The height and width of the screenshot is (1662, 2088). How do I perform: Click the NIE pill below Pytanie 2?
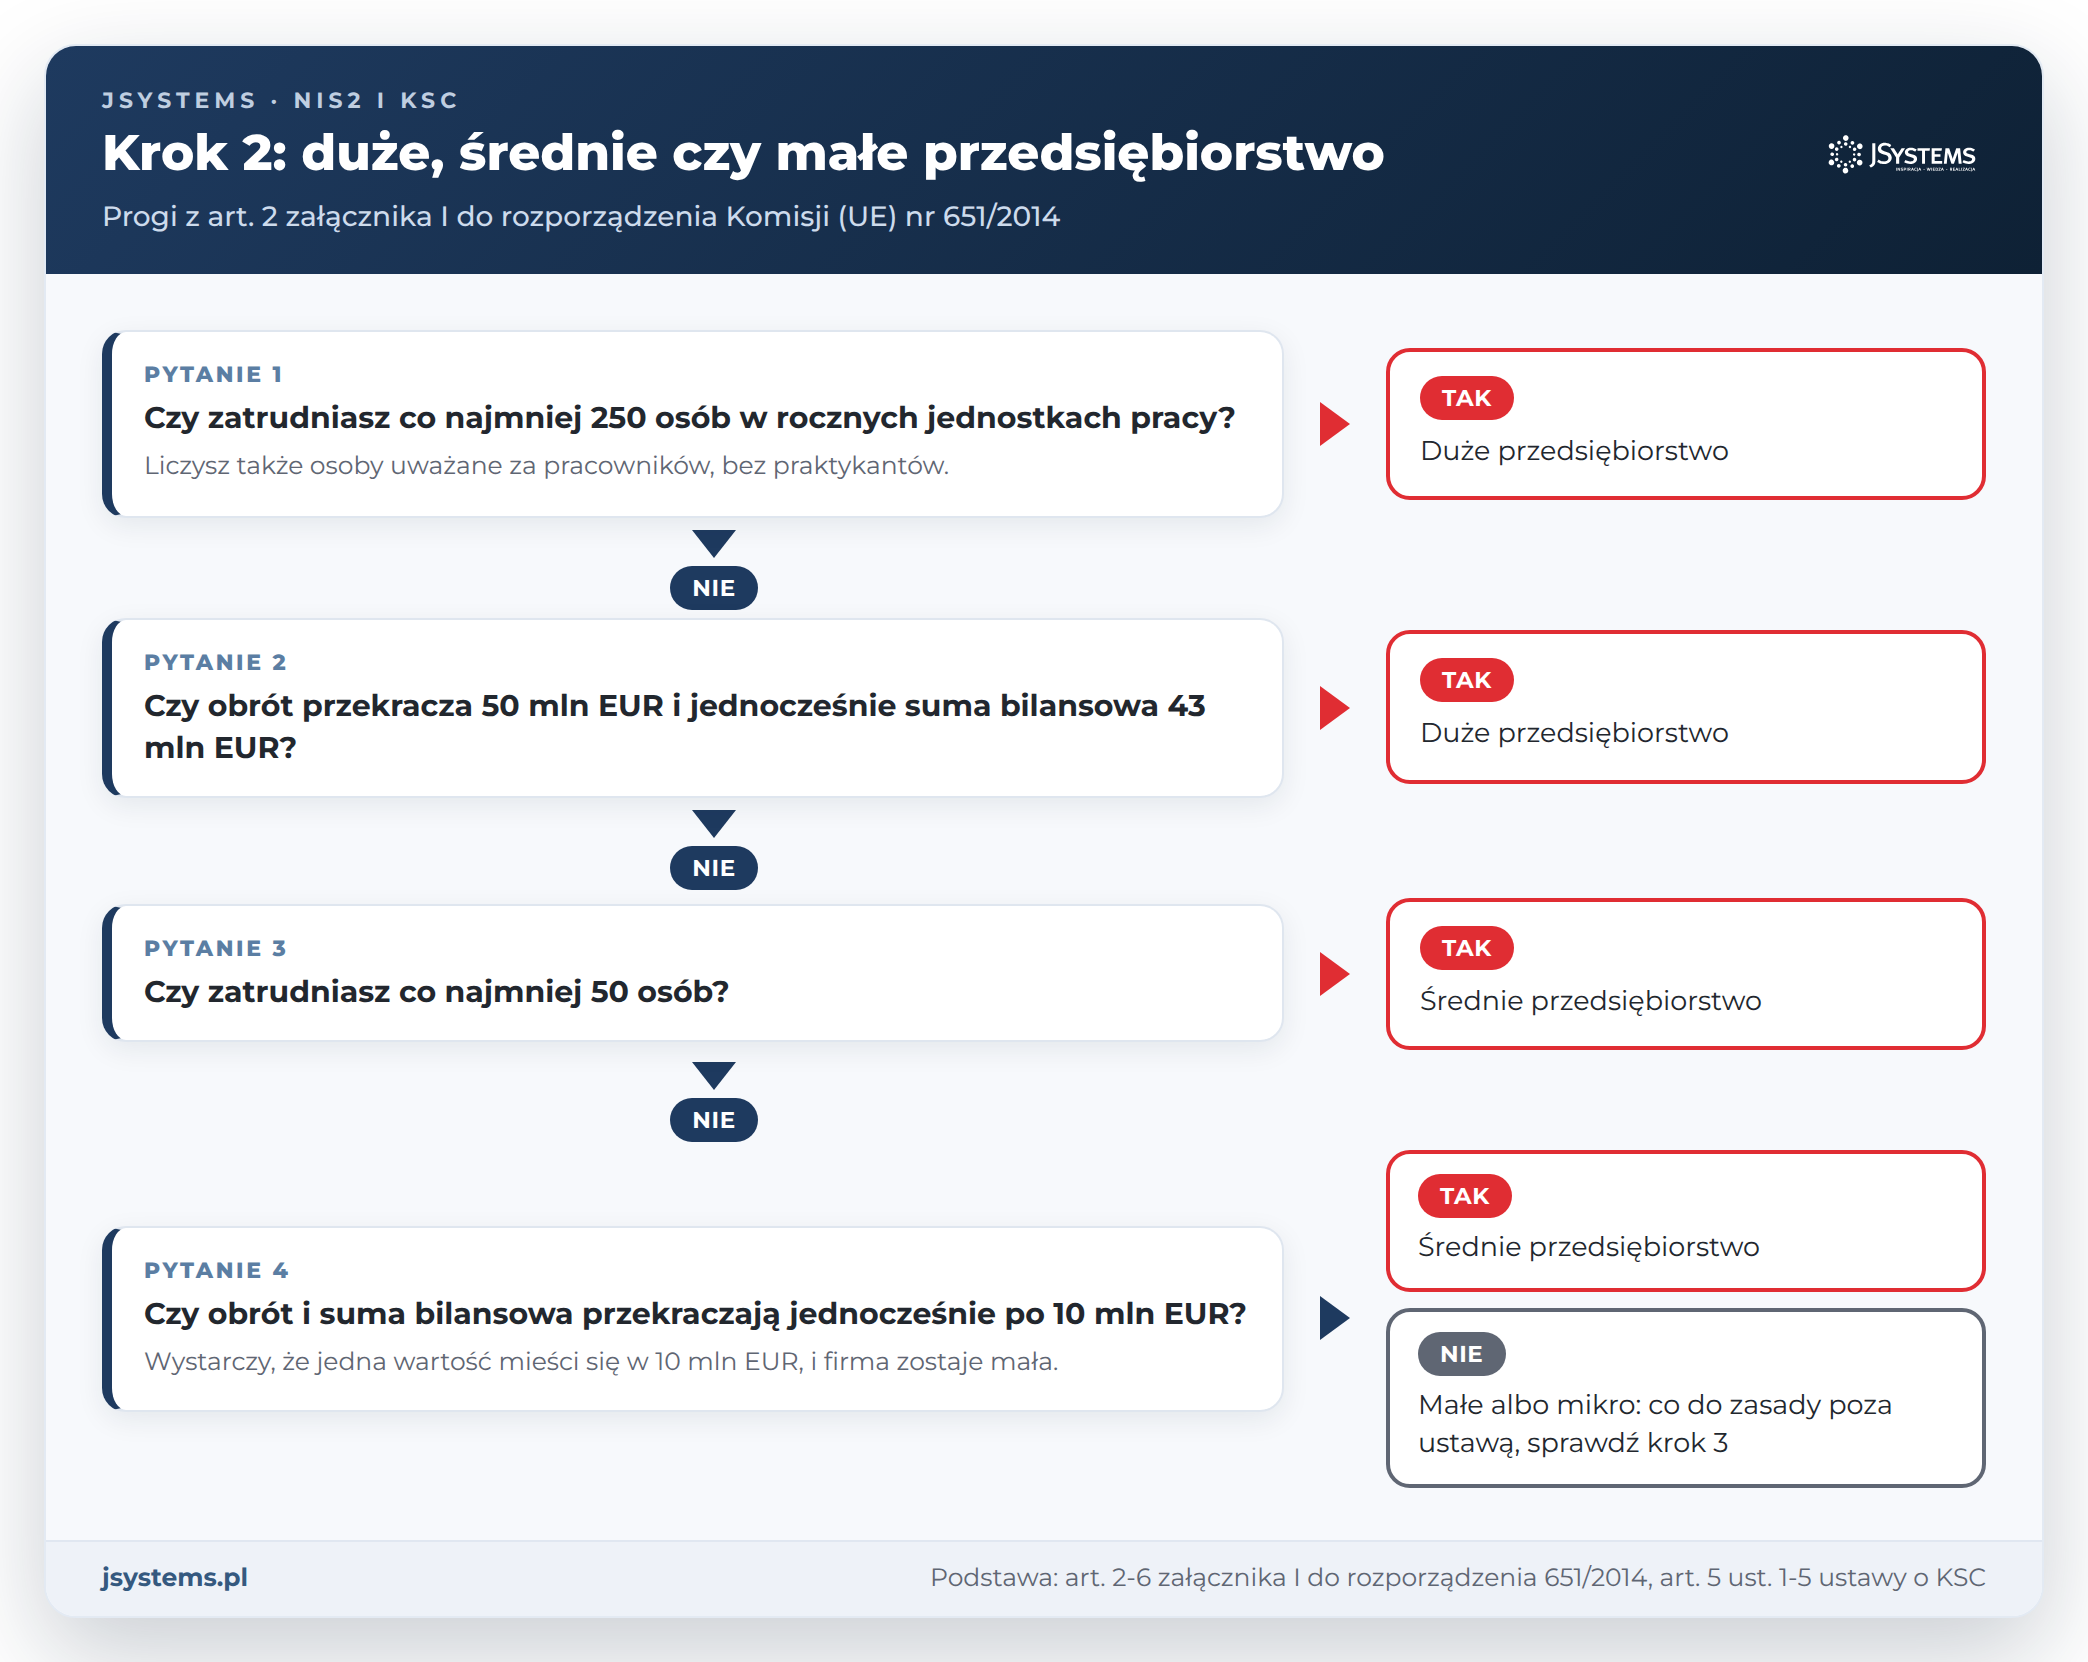714,868
